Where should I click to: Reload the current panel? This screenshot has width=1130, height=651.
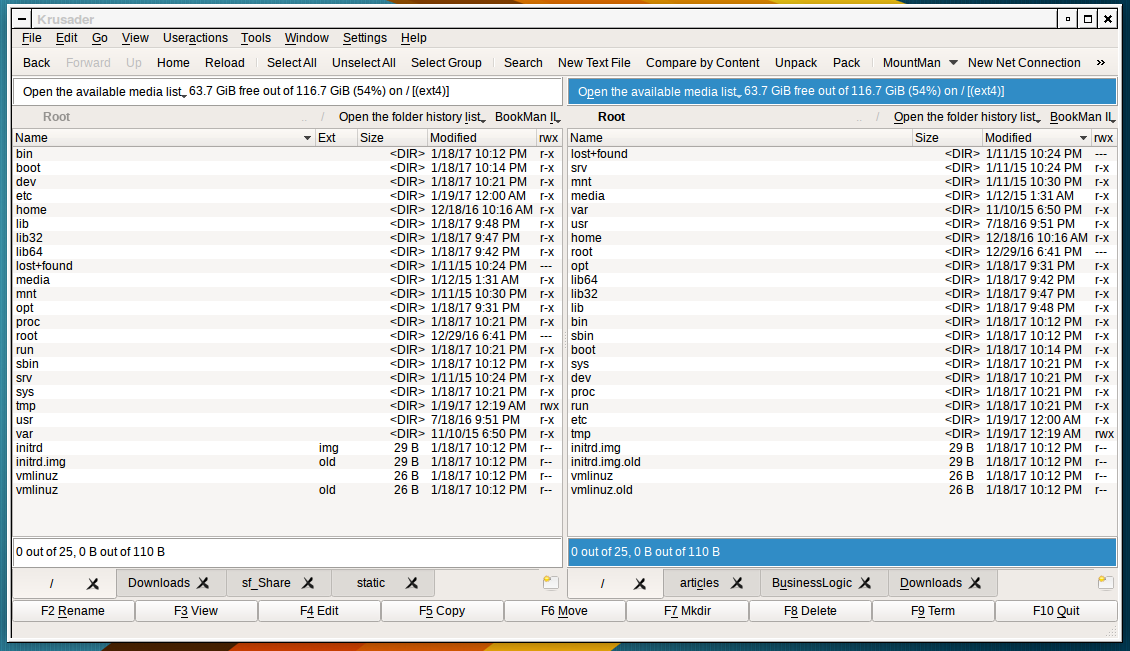pos(225,63)
